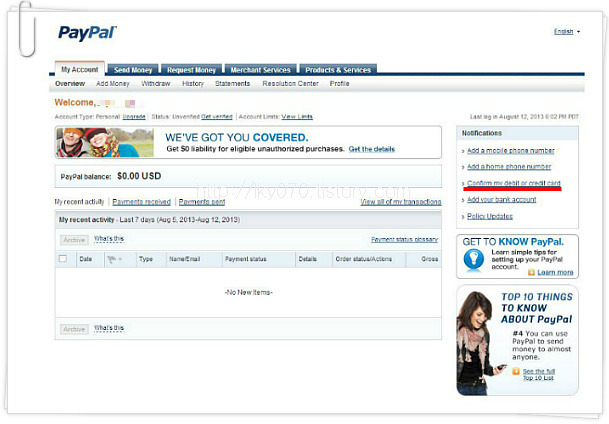Open the Products & Services tab

338,70
